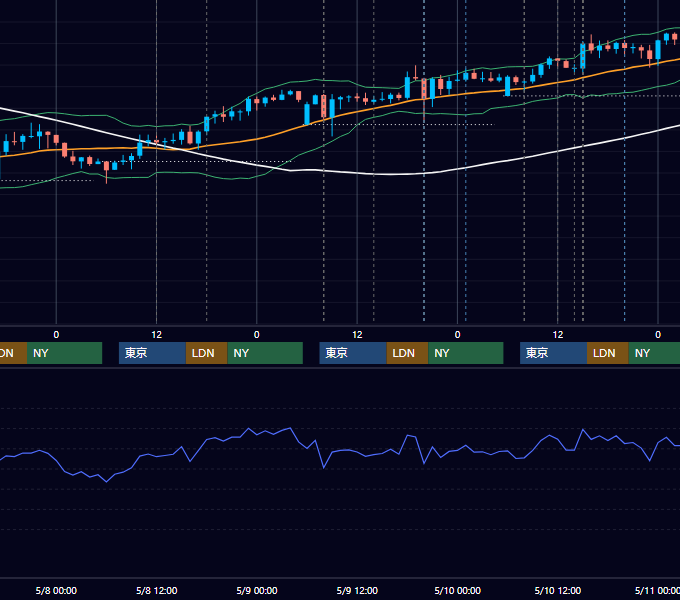Click hour label 12 above 5/10 12:00
Screen dimensions: 680x600
click(558, 335)
